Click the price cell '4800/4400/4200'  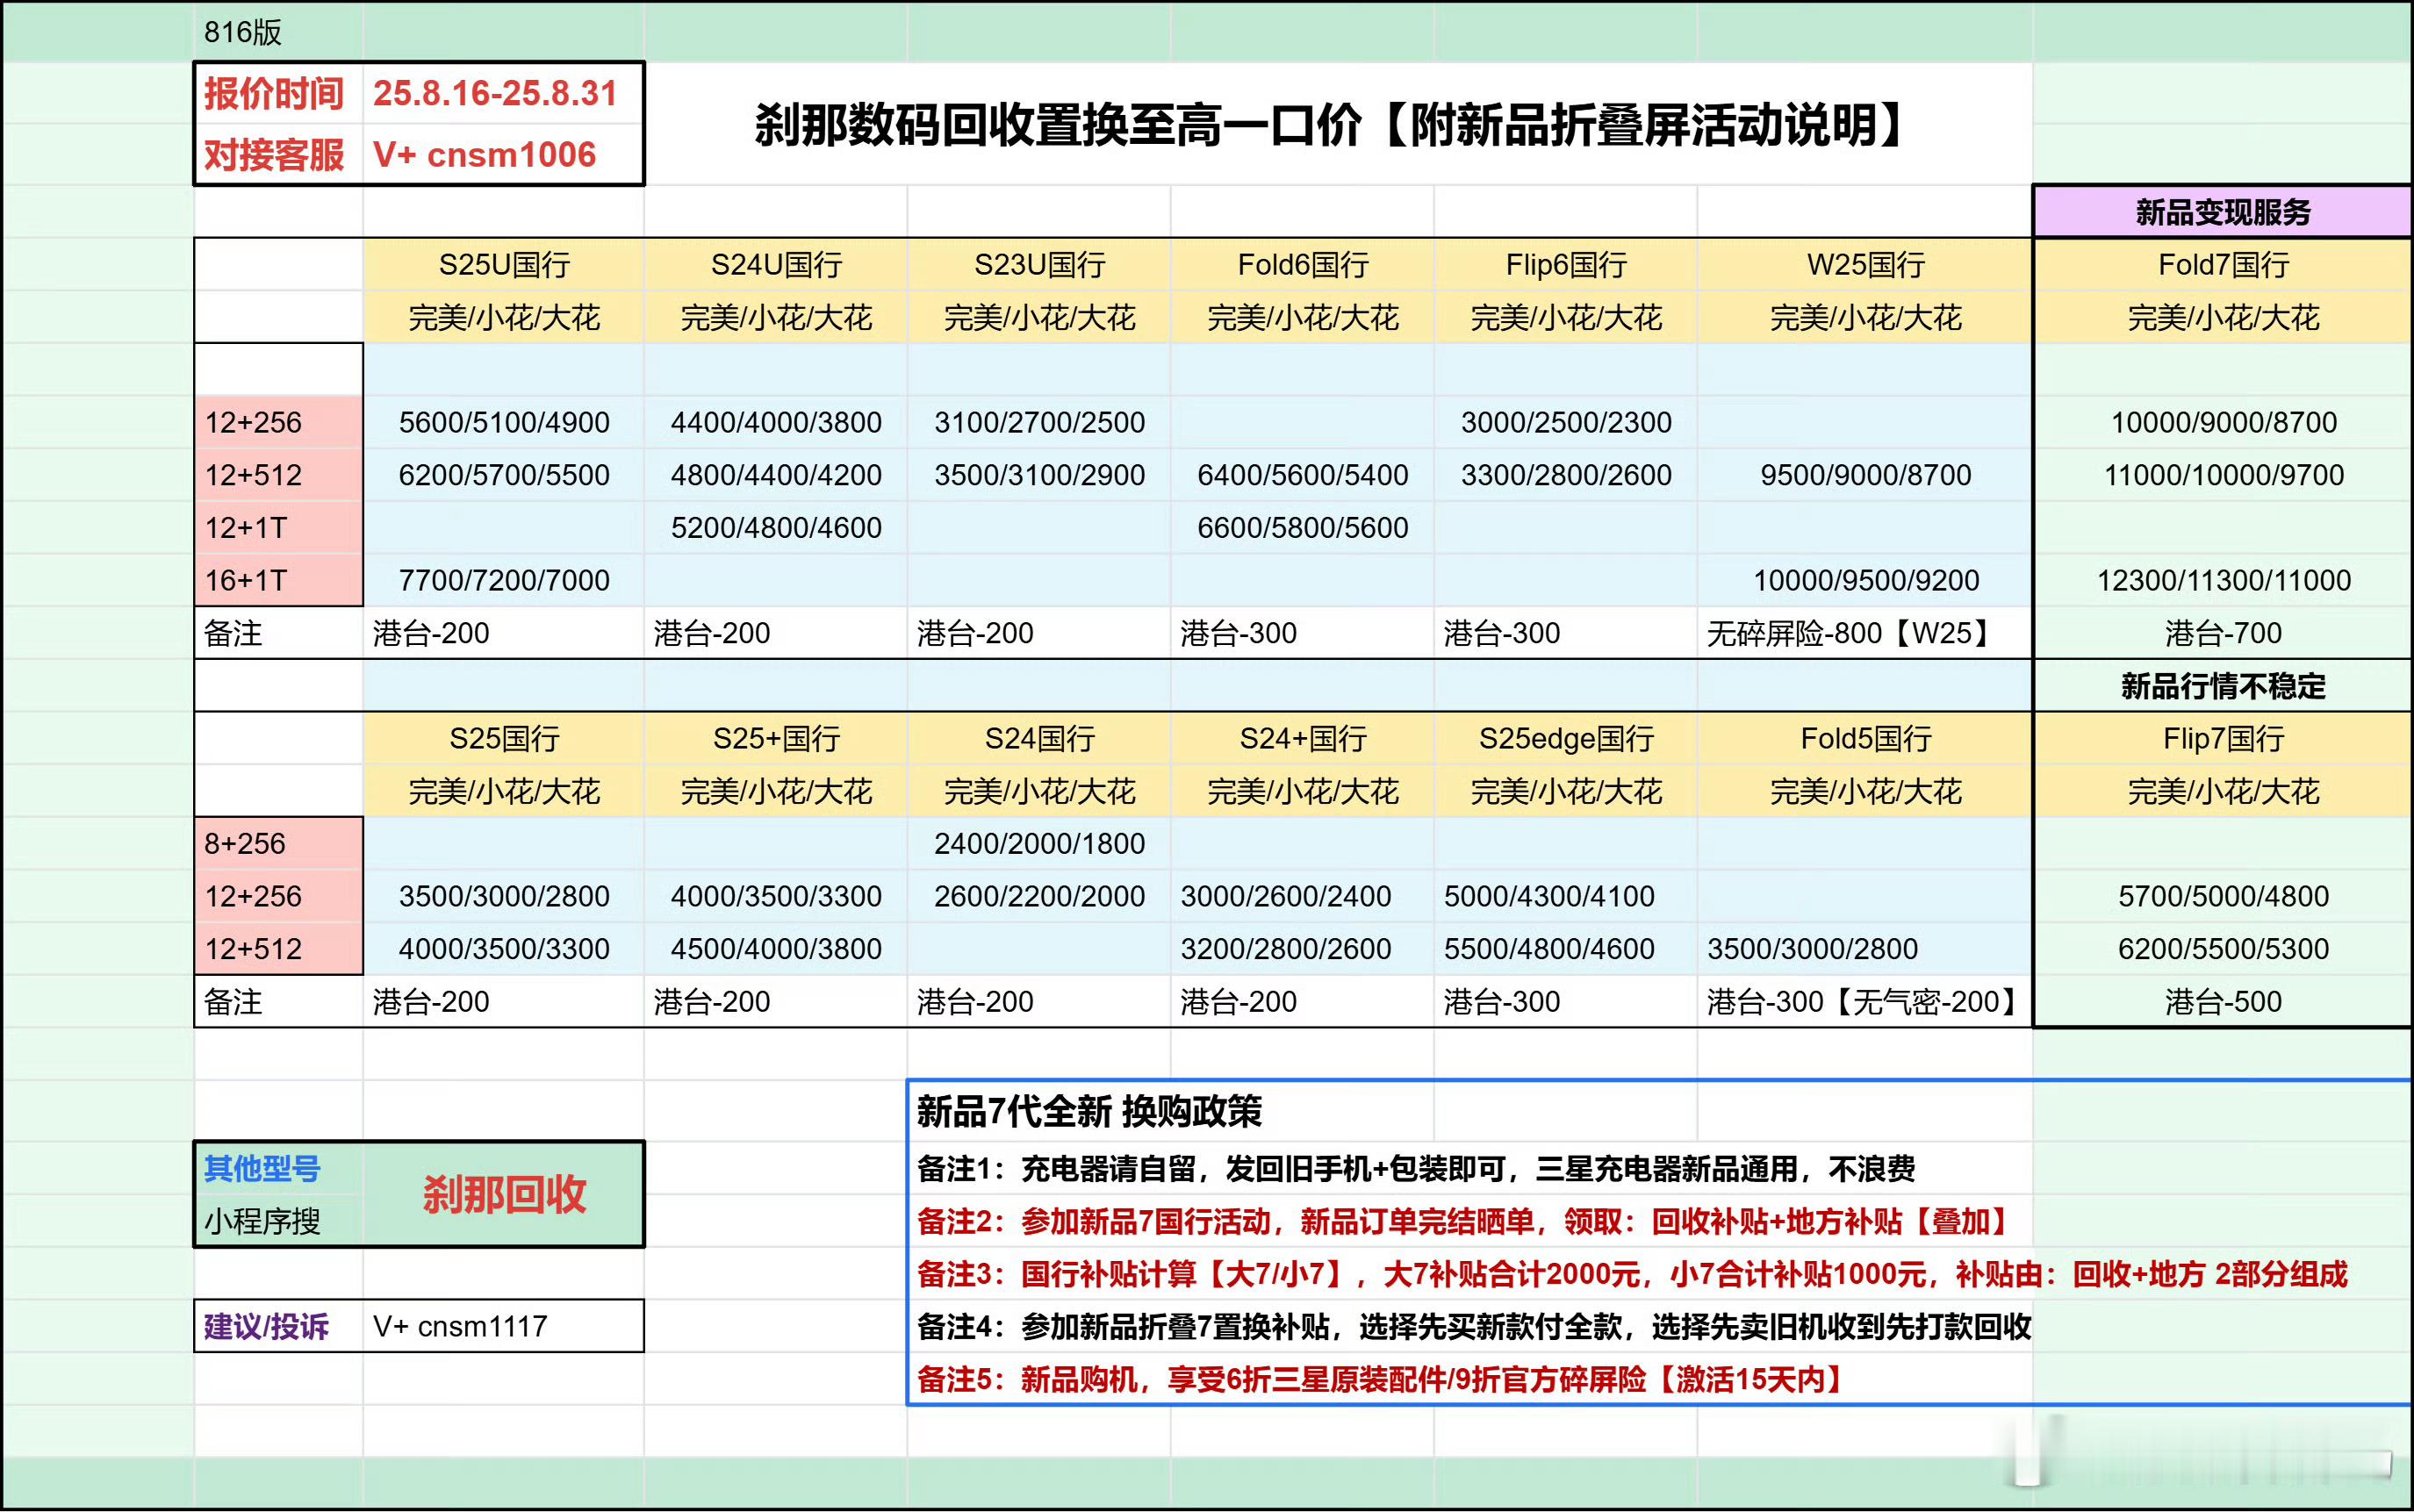pos(776,475)
